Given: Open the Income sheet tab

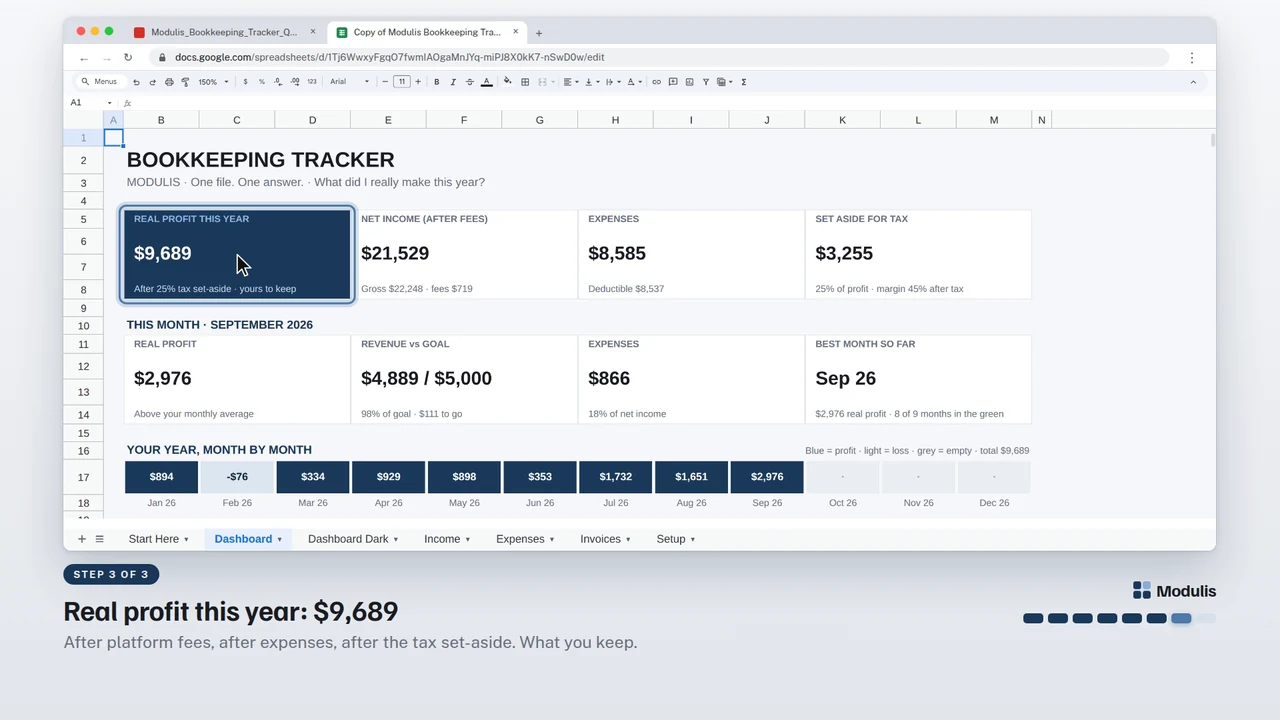Looking at the screenshot, I should pyautogui.click(x=448, y=539).
